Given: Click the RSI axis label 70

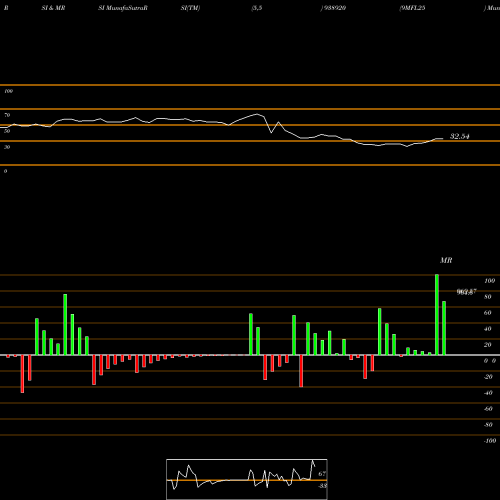Looking at the screenshot, I should coord(7,115).
